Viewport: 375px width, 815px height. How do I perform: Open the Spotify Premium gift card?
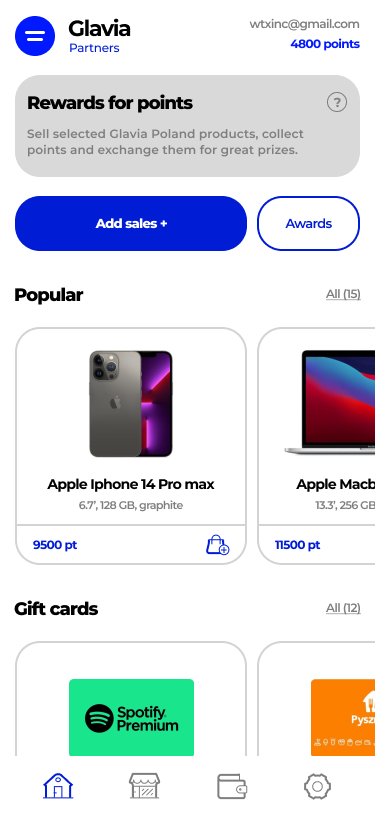(x=132, y=717)
